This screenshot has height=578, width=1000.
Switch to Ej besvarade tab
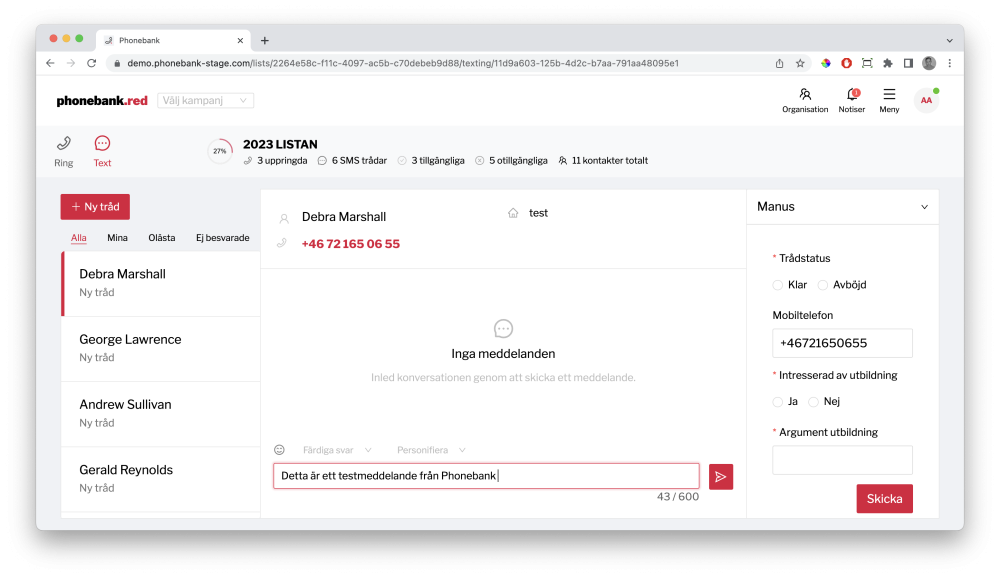pyautogui.click(x=222, y=238)
